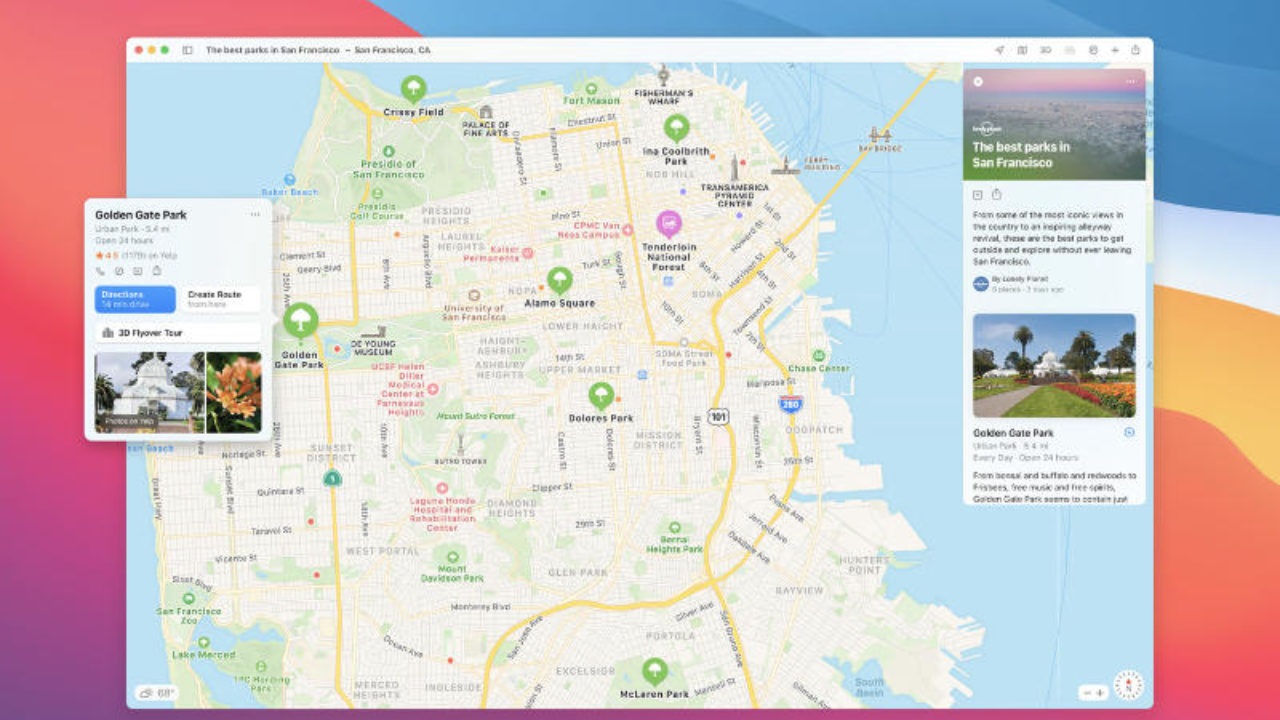1280x720 pixels.
Task: Select the Crissy Field park pin
Action: [x=413, y=88]
